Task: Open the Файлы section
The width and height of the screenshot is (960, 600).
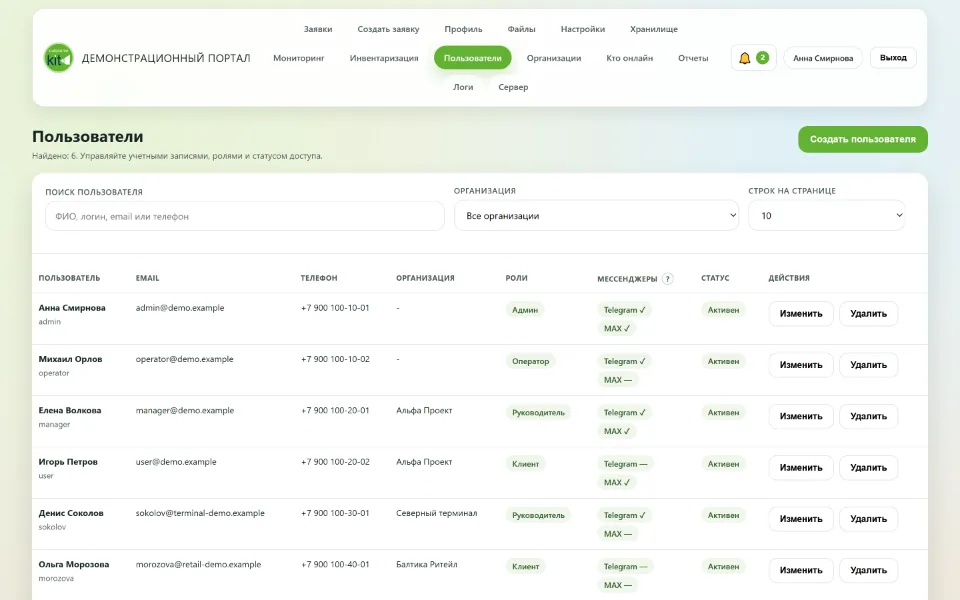Action: coord(522,29)
